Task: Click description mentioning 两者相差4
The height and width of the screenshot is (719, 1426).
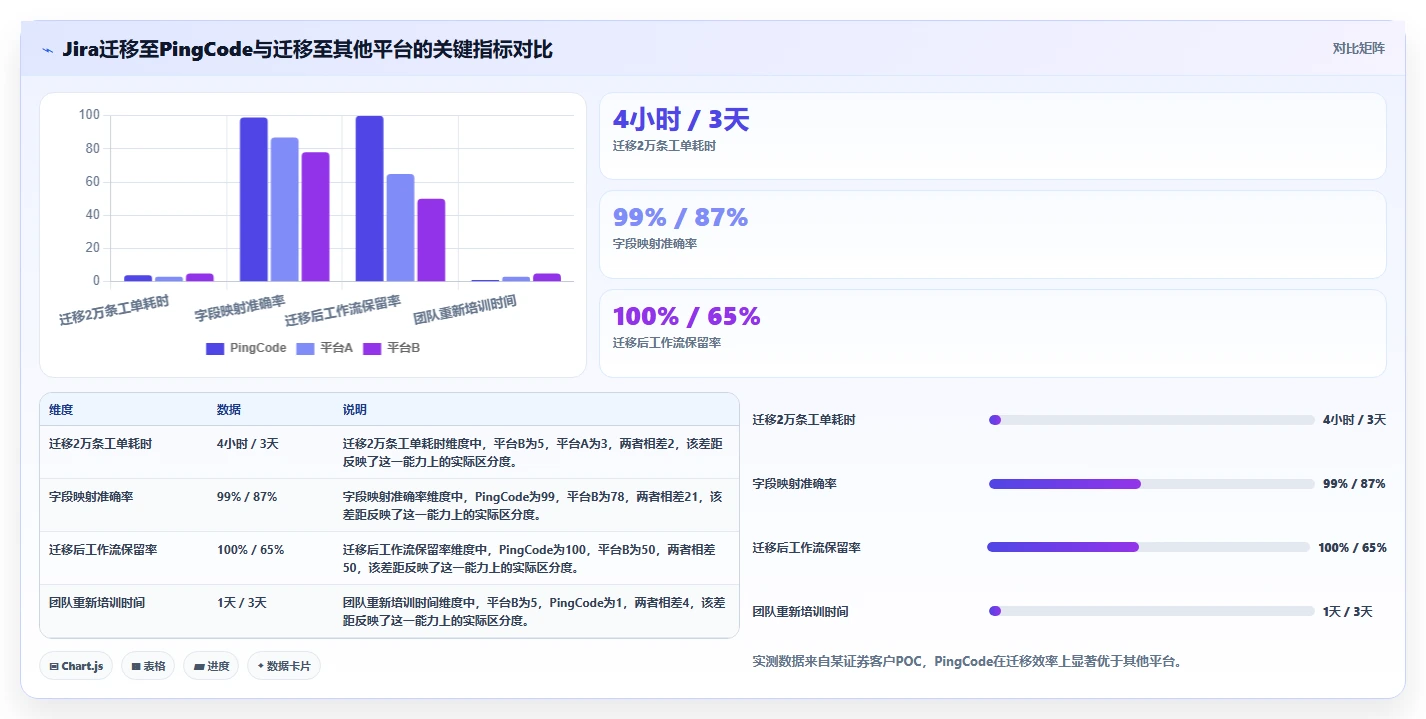Action: [x=534, y=612]
